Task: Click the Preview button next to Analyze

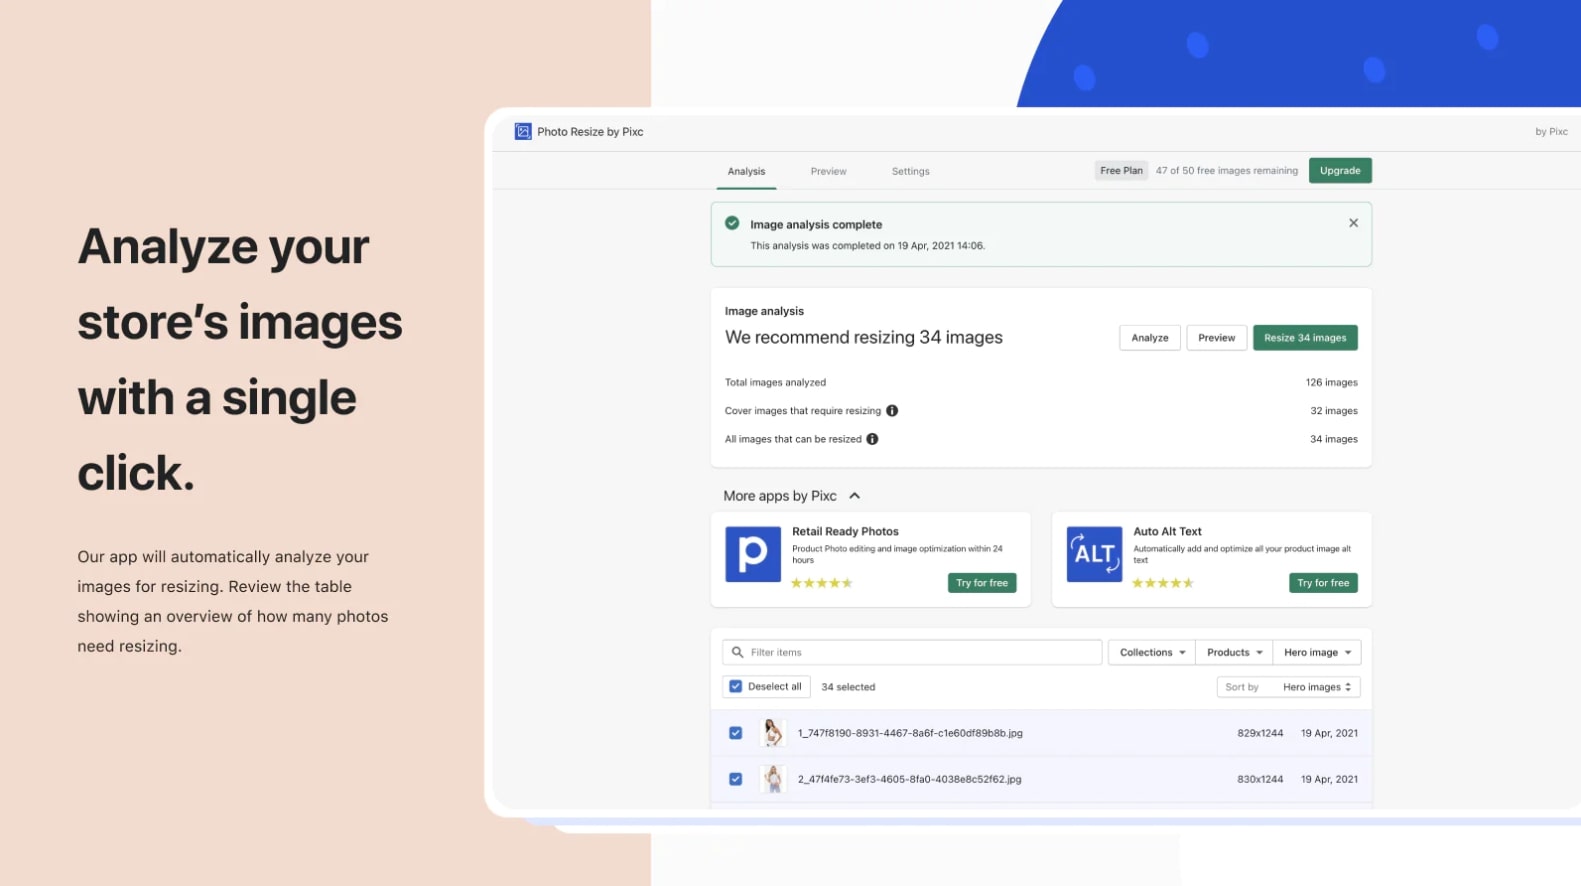Action: (x=1217, y=338)
